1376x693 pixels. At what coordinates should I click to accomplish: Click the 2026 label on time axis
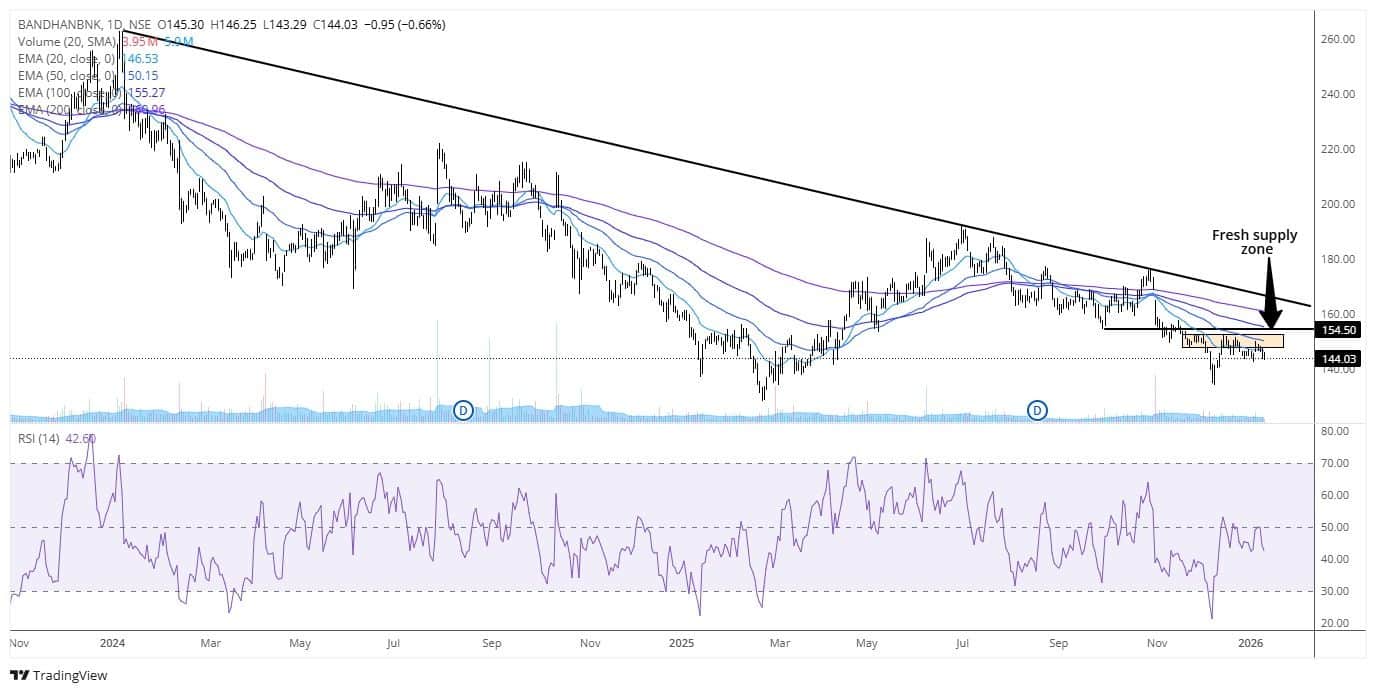point(1250,645)
